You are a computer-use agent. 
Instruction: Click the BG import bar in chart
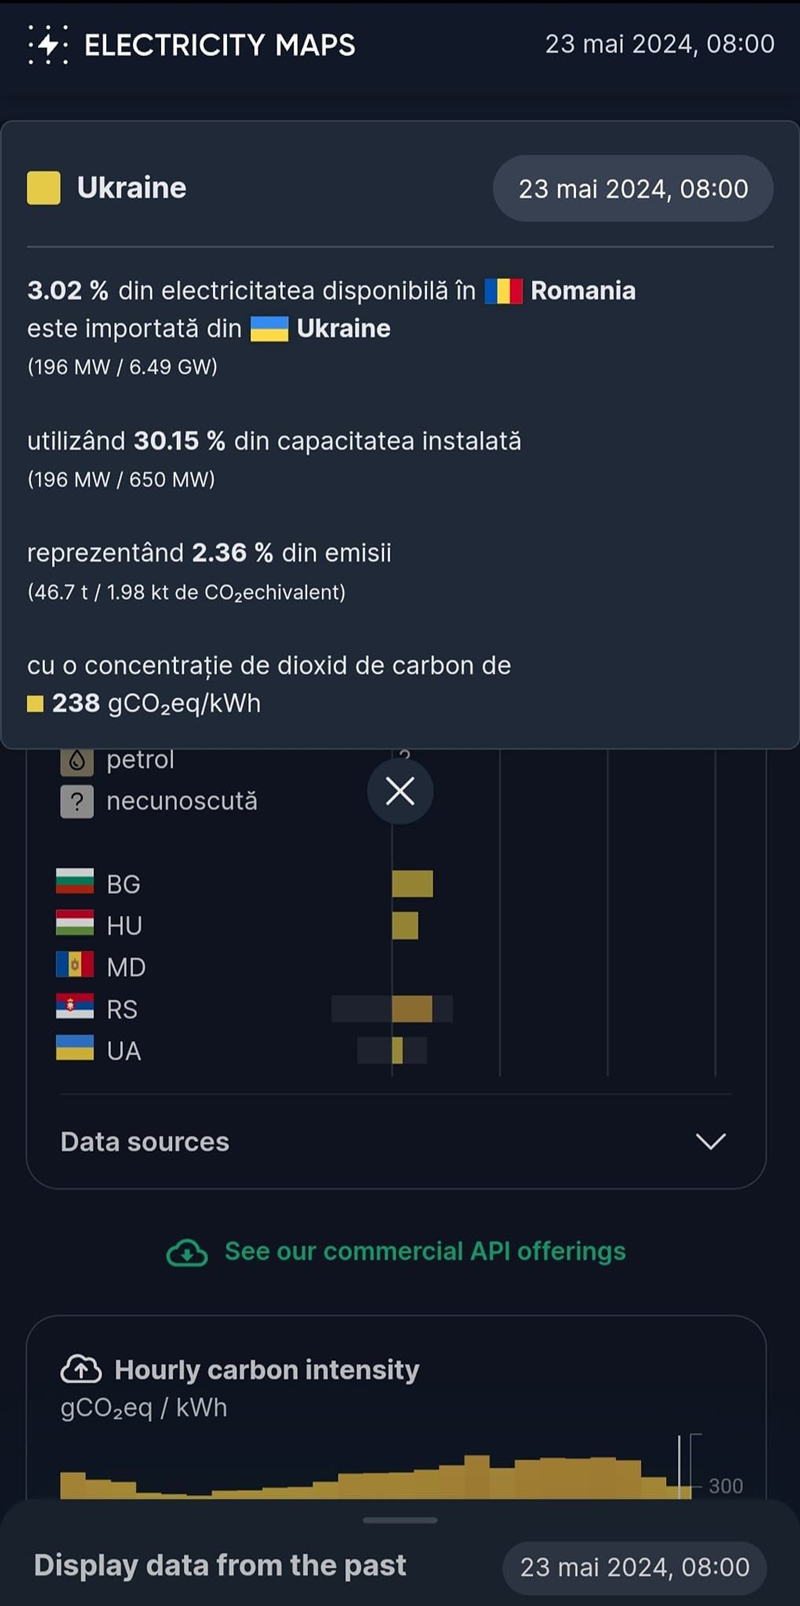(412, 884)
